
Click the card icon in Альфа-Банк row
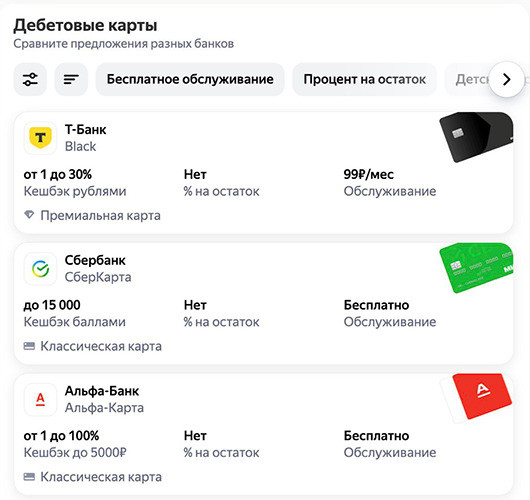29,477
